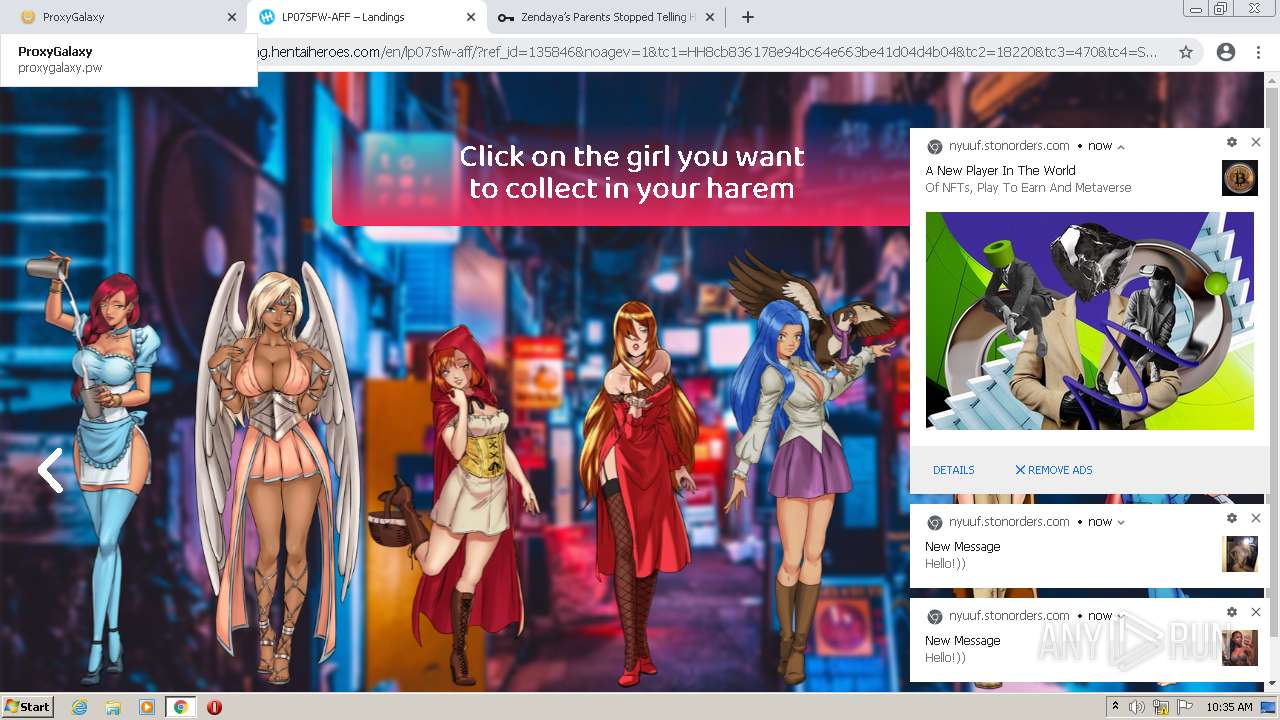This screenshot has width=1280, height=720.
Task: Click the 10:35 AM taskbar clock
Action: (1229, 707)
